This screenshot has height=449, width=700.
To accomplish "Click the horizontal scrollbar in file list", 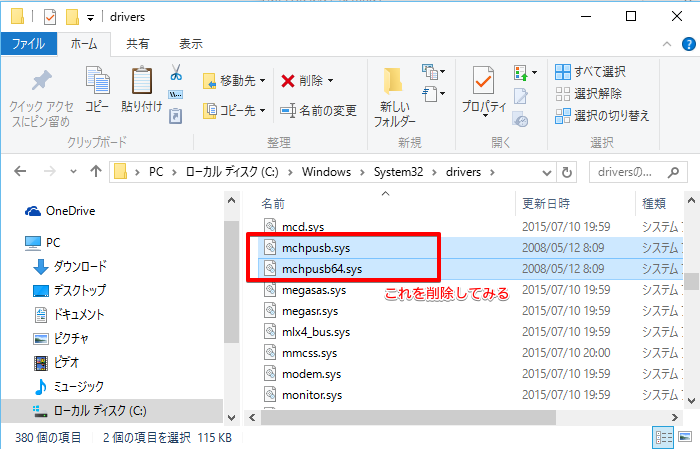I will click(x=408, y=418).
